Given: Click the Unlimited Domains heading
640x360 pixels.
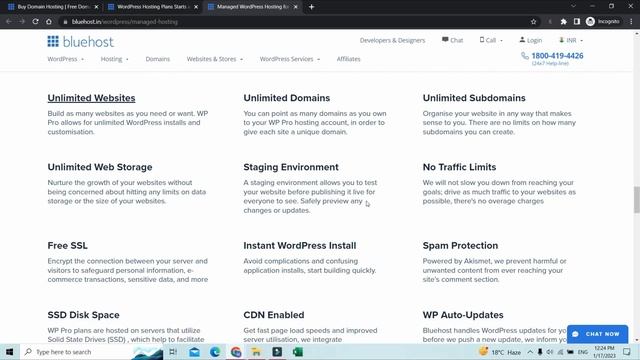Looking at the screenshot, I should pyautogui.click(x=287, y=98).
